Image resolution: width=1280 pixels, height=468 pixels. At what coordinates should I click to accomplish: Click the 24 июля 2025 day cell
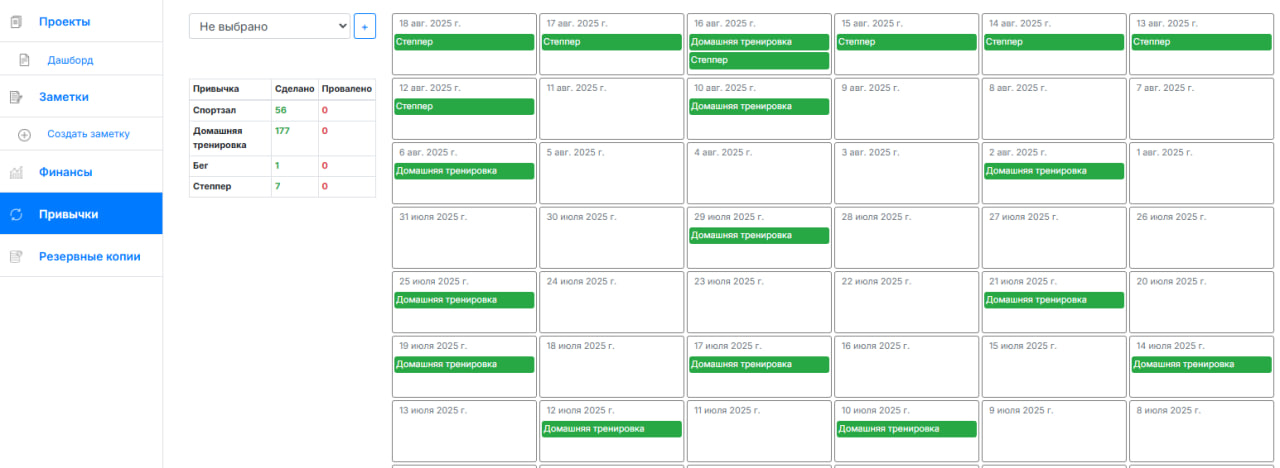coord(612,302)
